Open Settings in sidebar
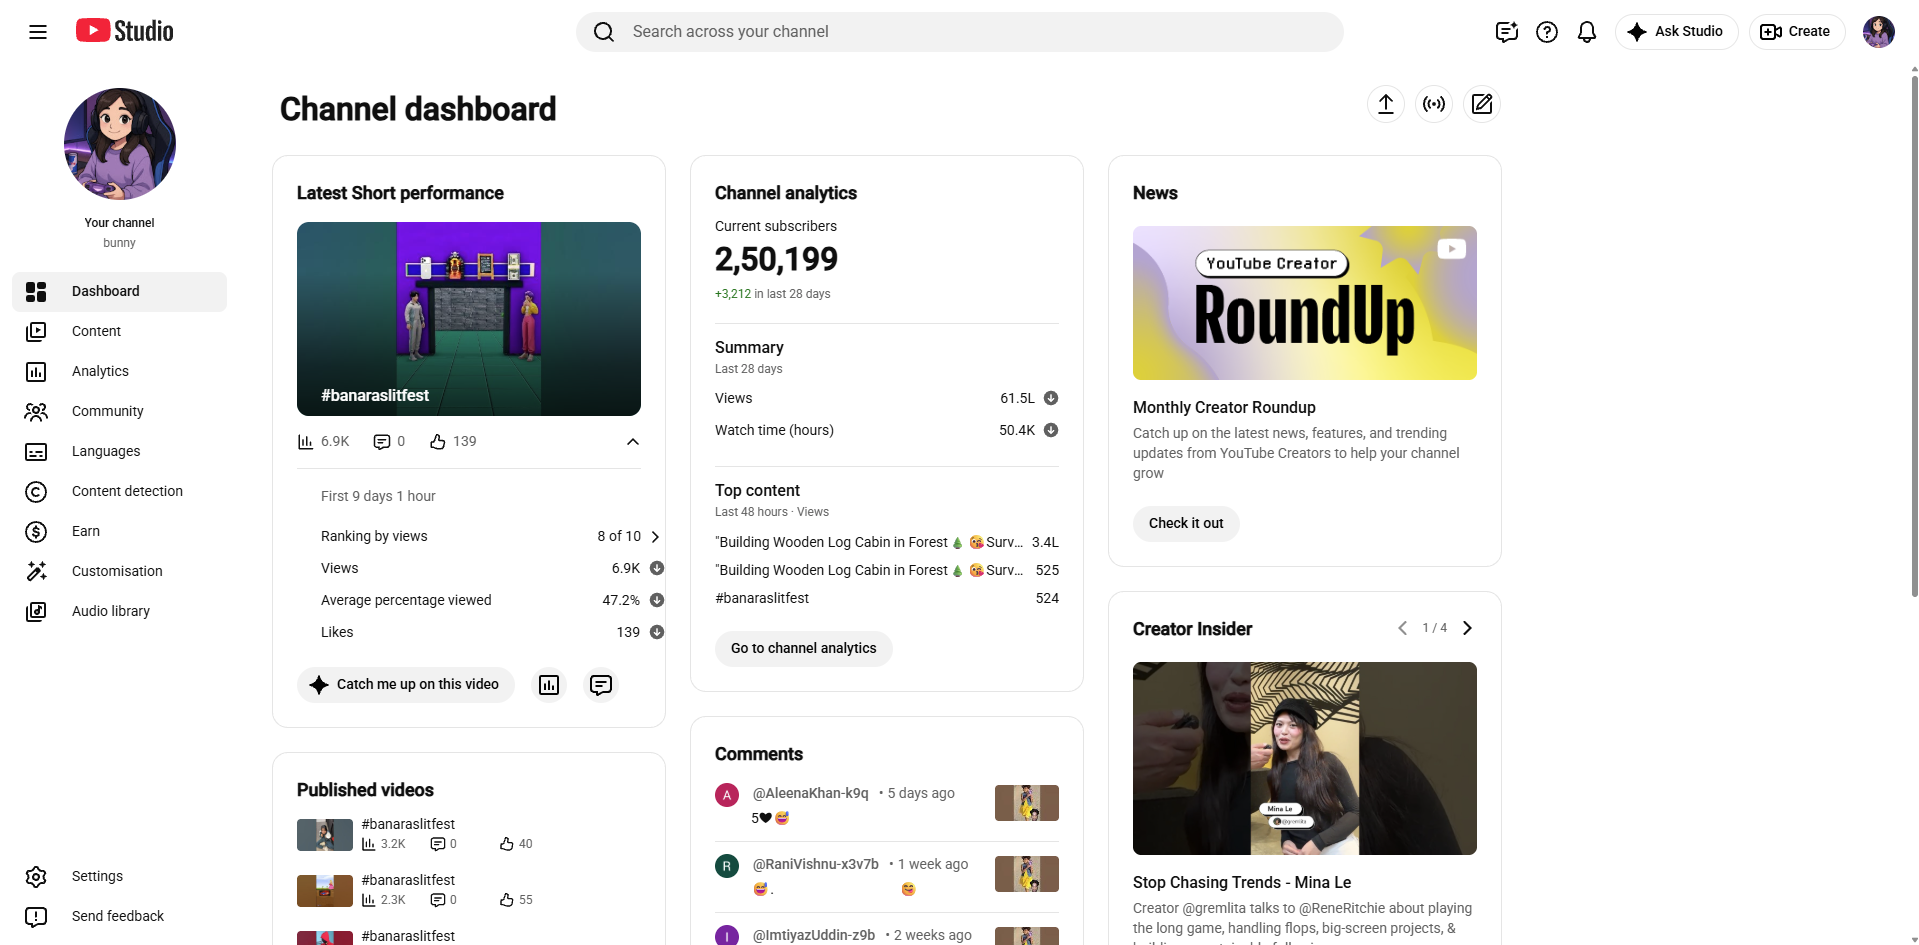Screen dimensions: 1919x945 pyautogui.click(x=120, y=877)
